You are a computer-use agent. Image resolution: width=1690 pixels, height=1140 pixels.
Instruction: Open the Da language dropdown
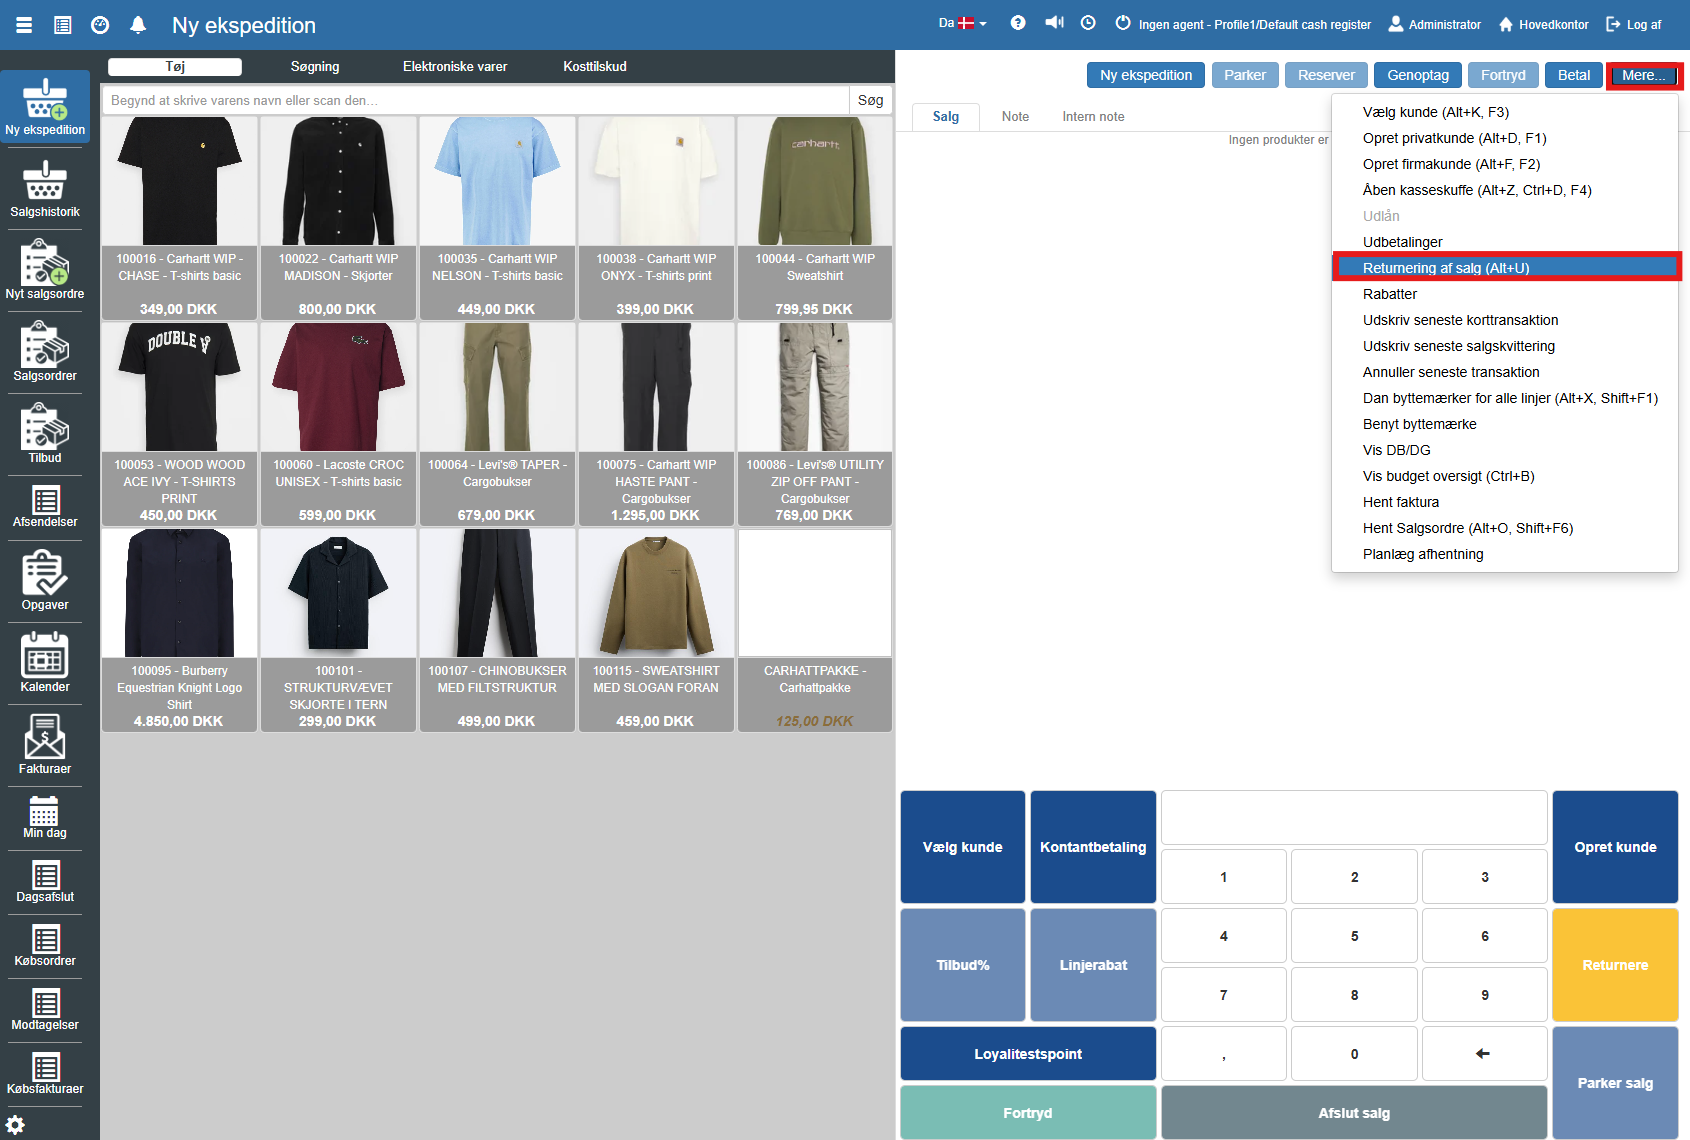pyautogui.click(x=962, y=23)
